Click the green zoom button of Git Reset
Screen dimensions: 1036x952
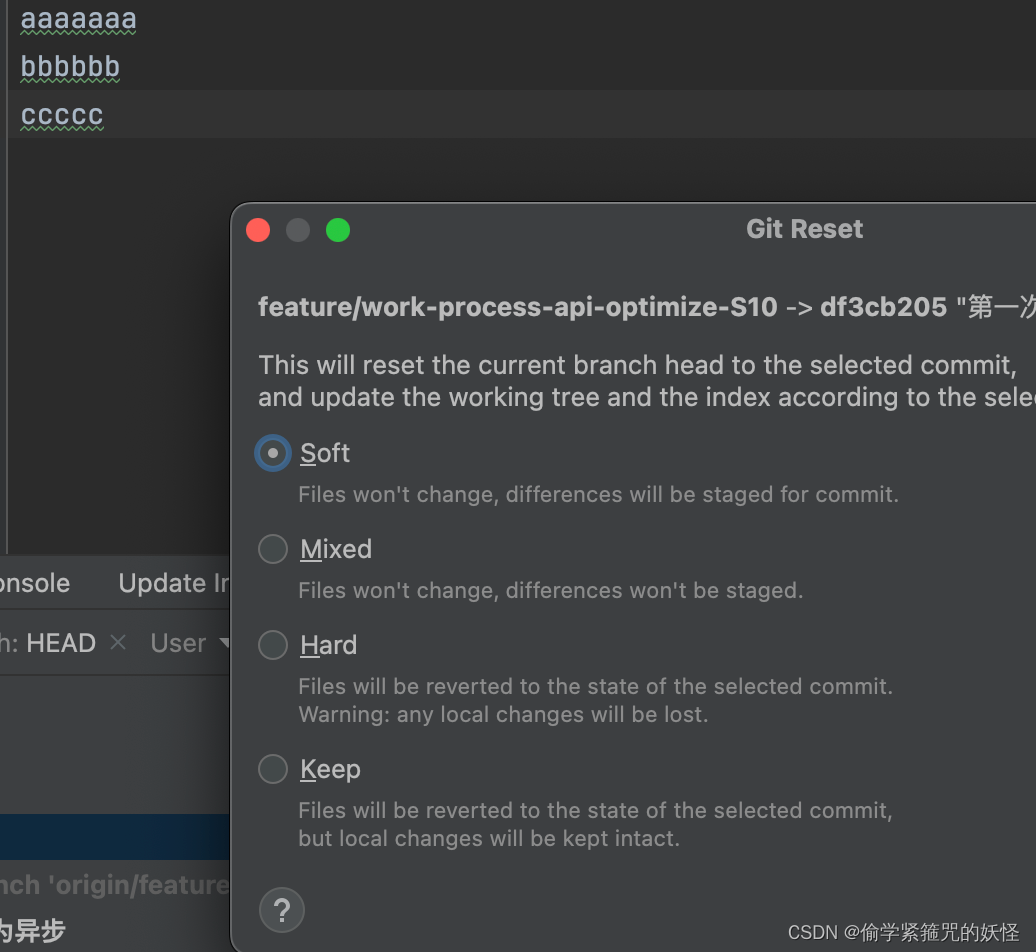click(x=338, y=231)
